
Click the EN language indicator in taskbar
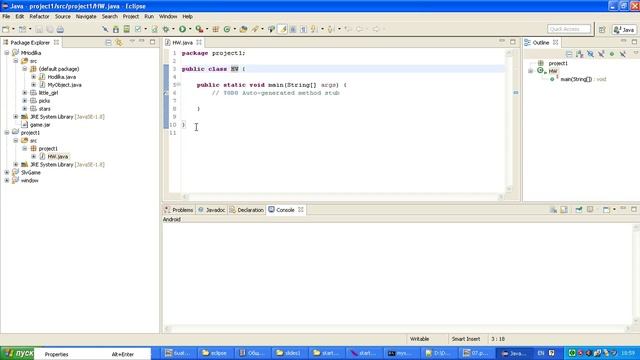click(x=541, y=353)
